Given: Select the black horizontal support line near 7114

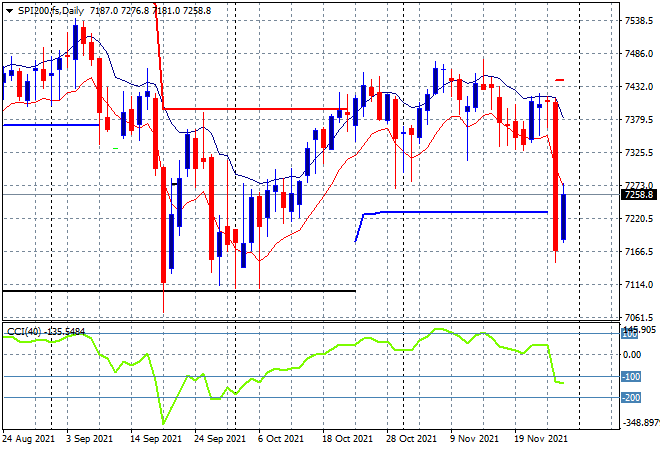Looking at the screenshot, I should 179,291.
